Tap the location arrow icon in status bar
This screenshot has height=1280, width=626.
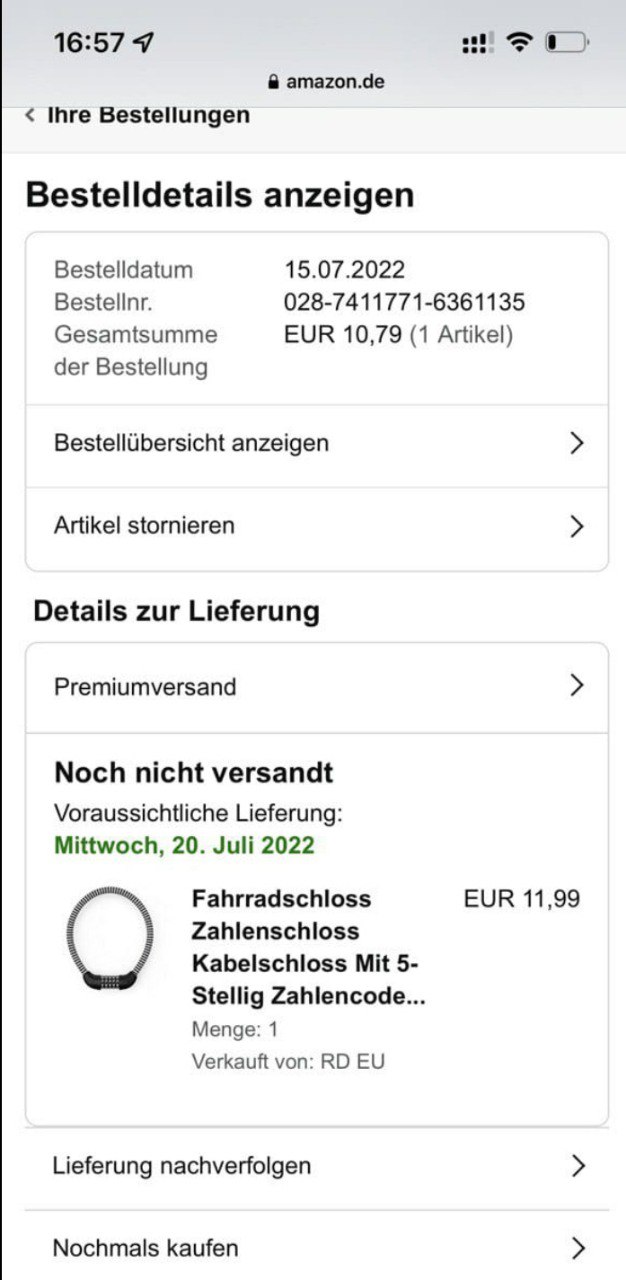click(x=144, y=43)
